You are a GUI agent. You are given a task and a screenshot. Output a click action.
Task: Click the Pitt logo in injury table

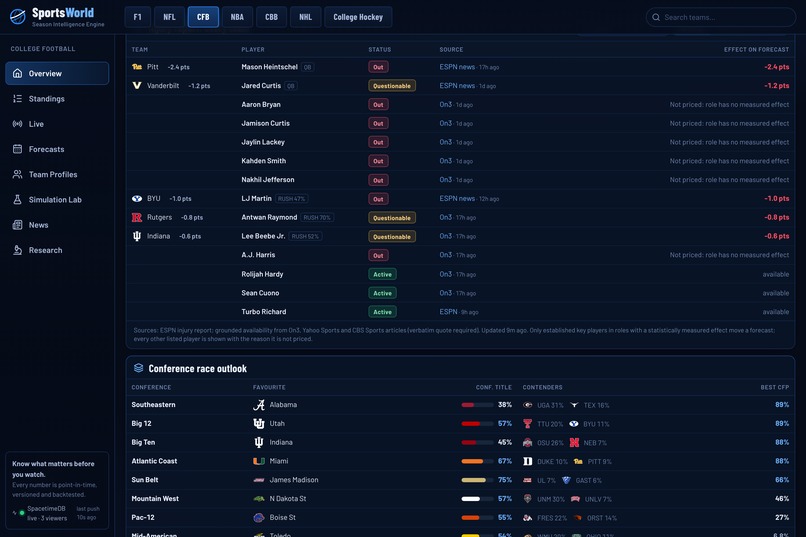(137, 67)
